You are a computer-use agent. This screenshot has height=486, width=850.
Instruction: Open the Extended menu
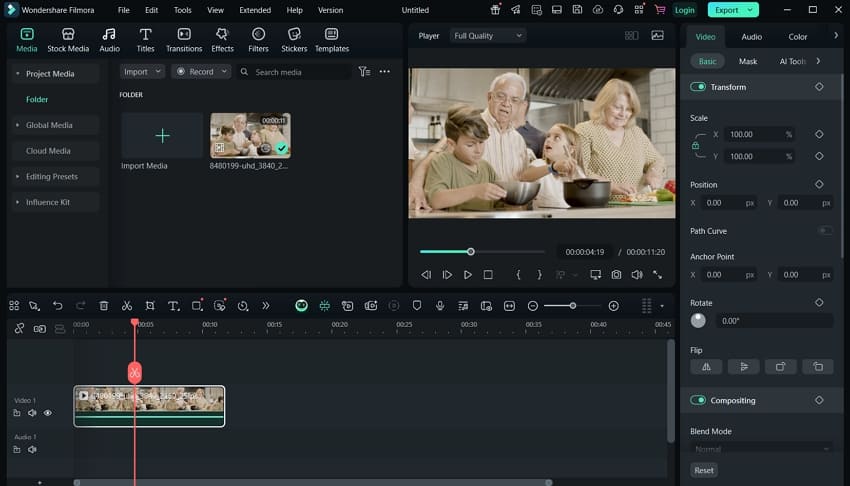tap(255, 10)
